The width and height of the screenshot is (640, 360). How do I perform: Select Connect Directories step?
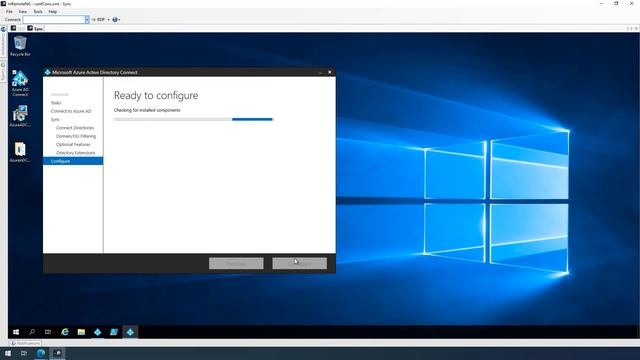click(75, 128)
